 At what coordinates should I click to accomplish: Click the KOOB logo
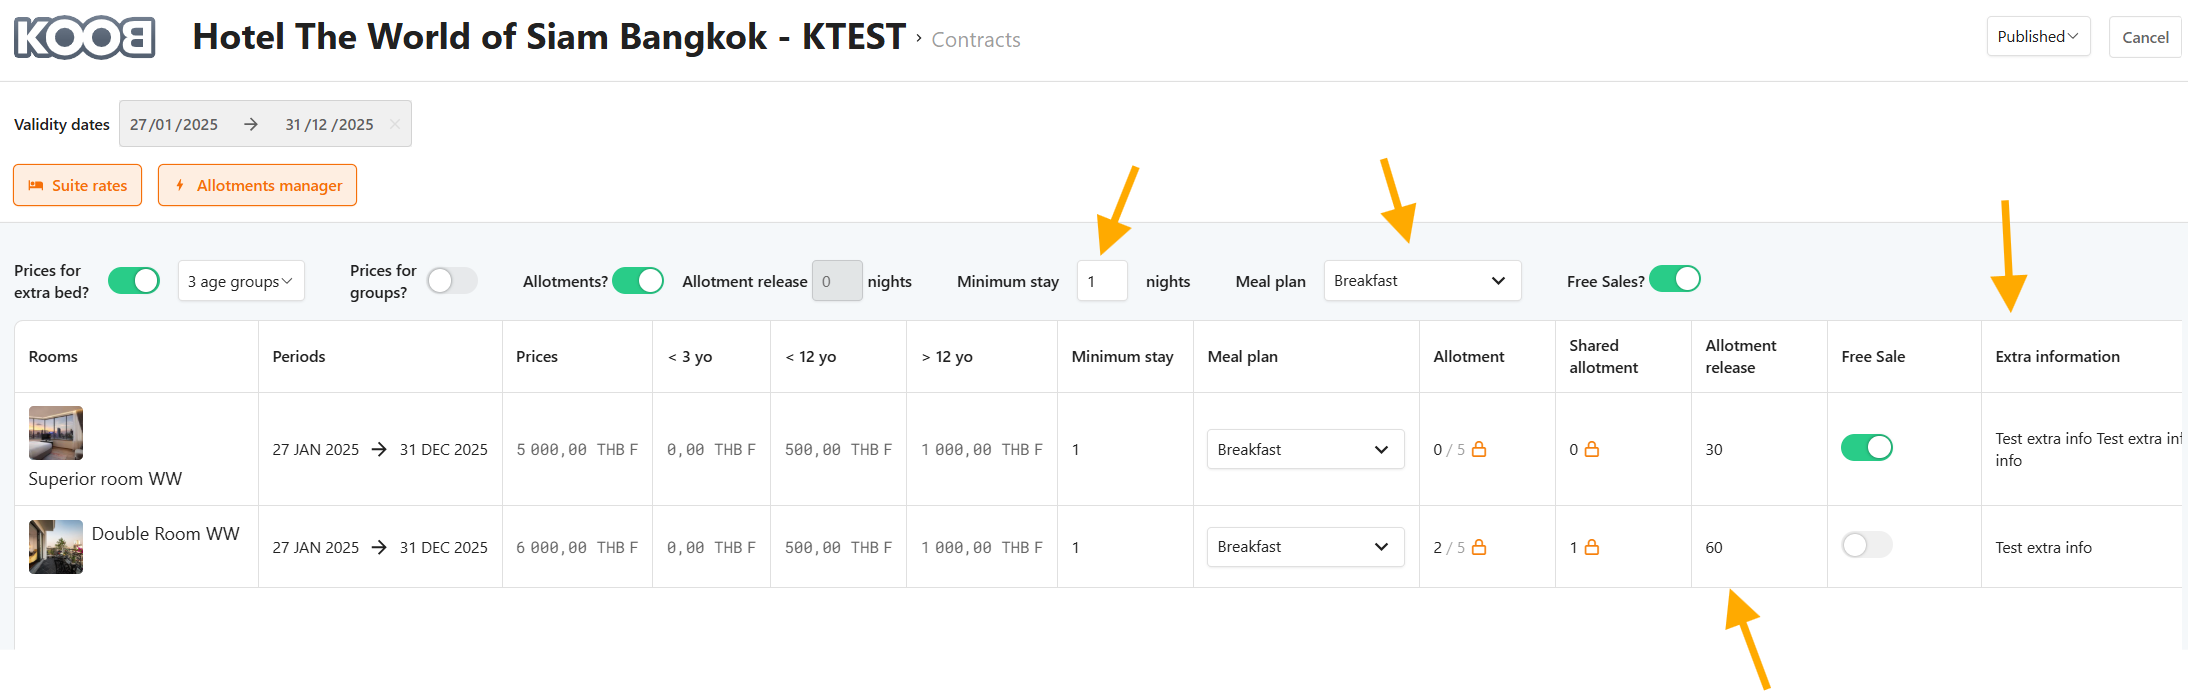[85, 38]
